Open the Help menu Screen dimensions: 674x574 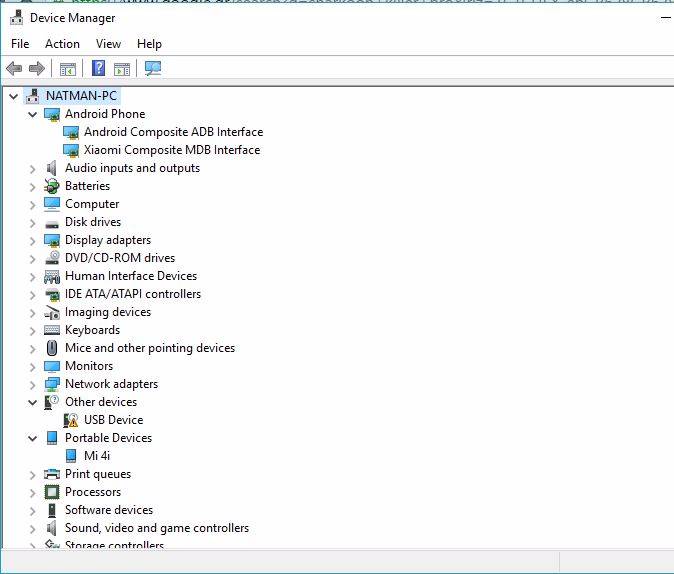pyautogui.click(x=150, y=44)
